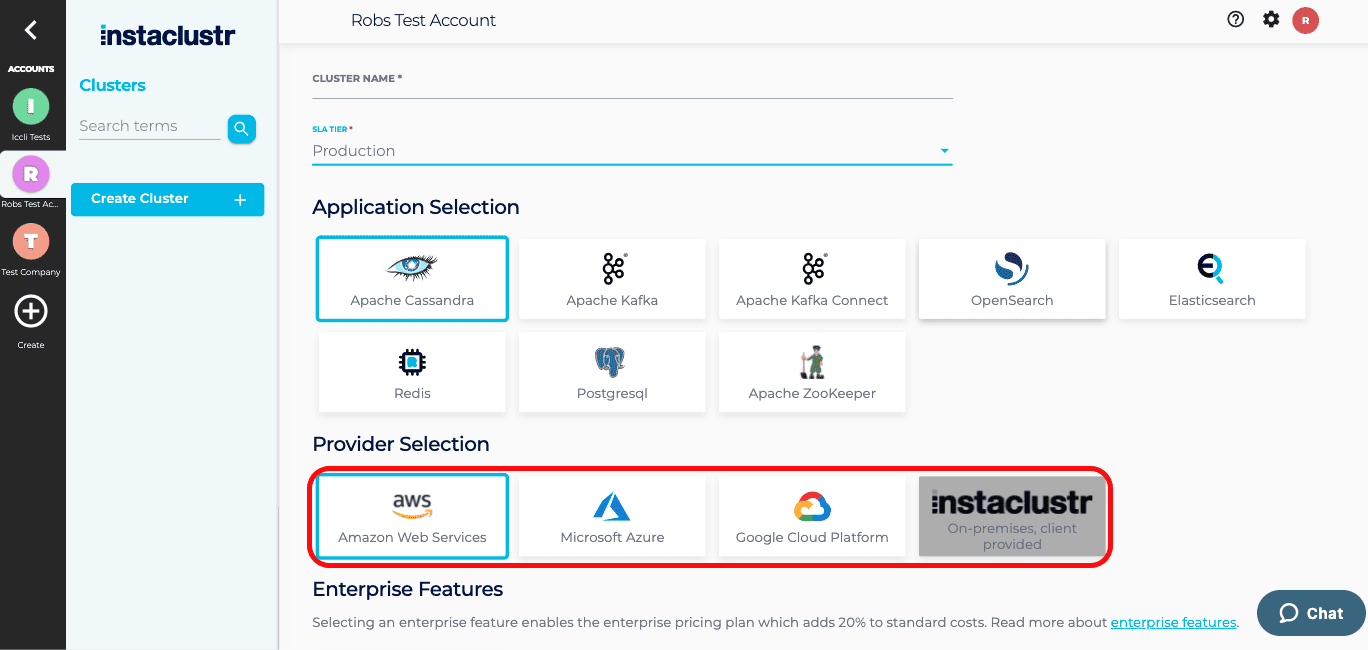Click the search magnifier icon
This screenshot has width=1368, height=650.
click(241, 129)
